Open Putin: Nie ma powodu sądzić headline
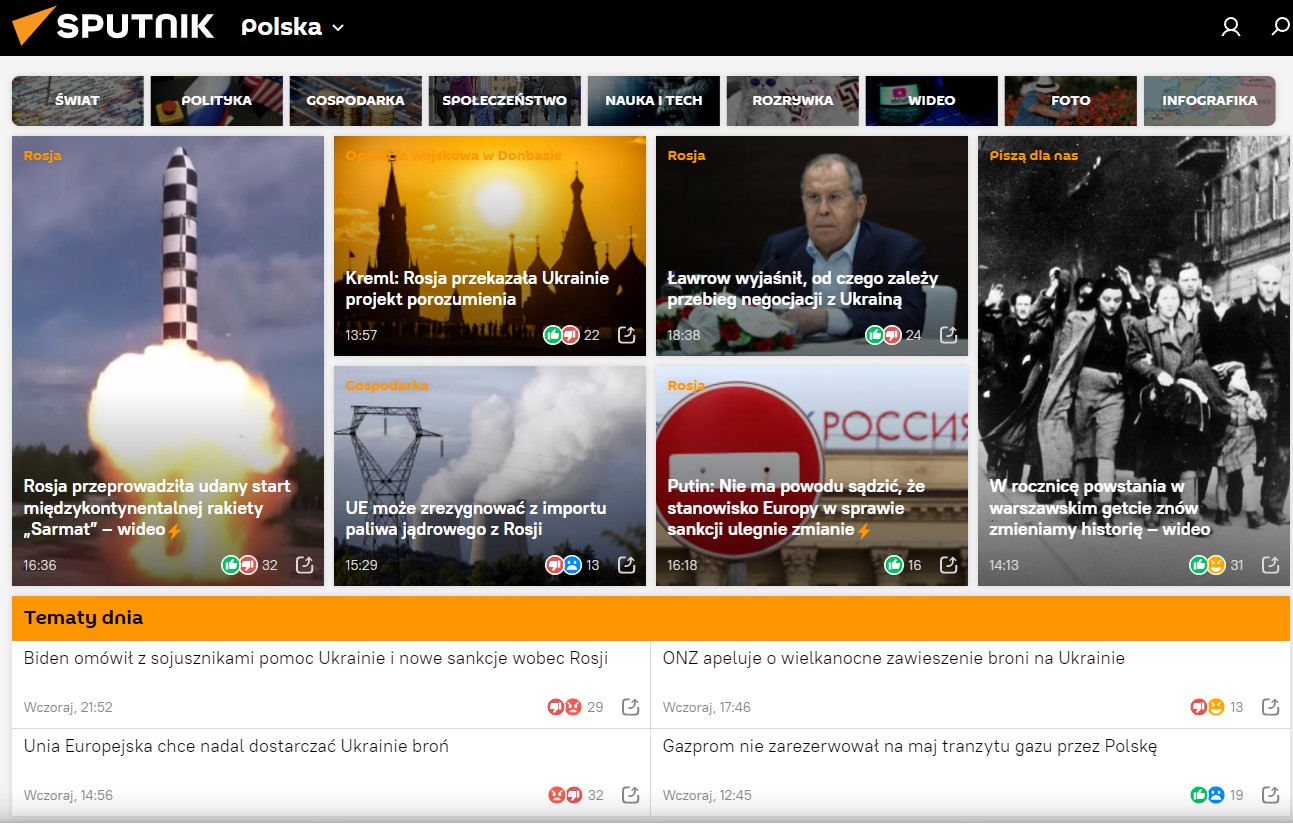 [x=796, y=508]
